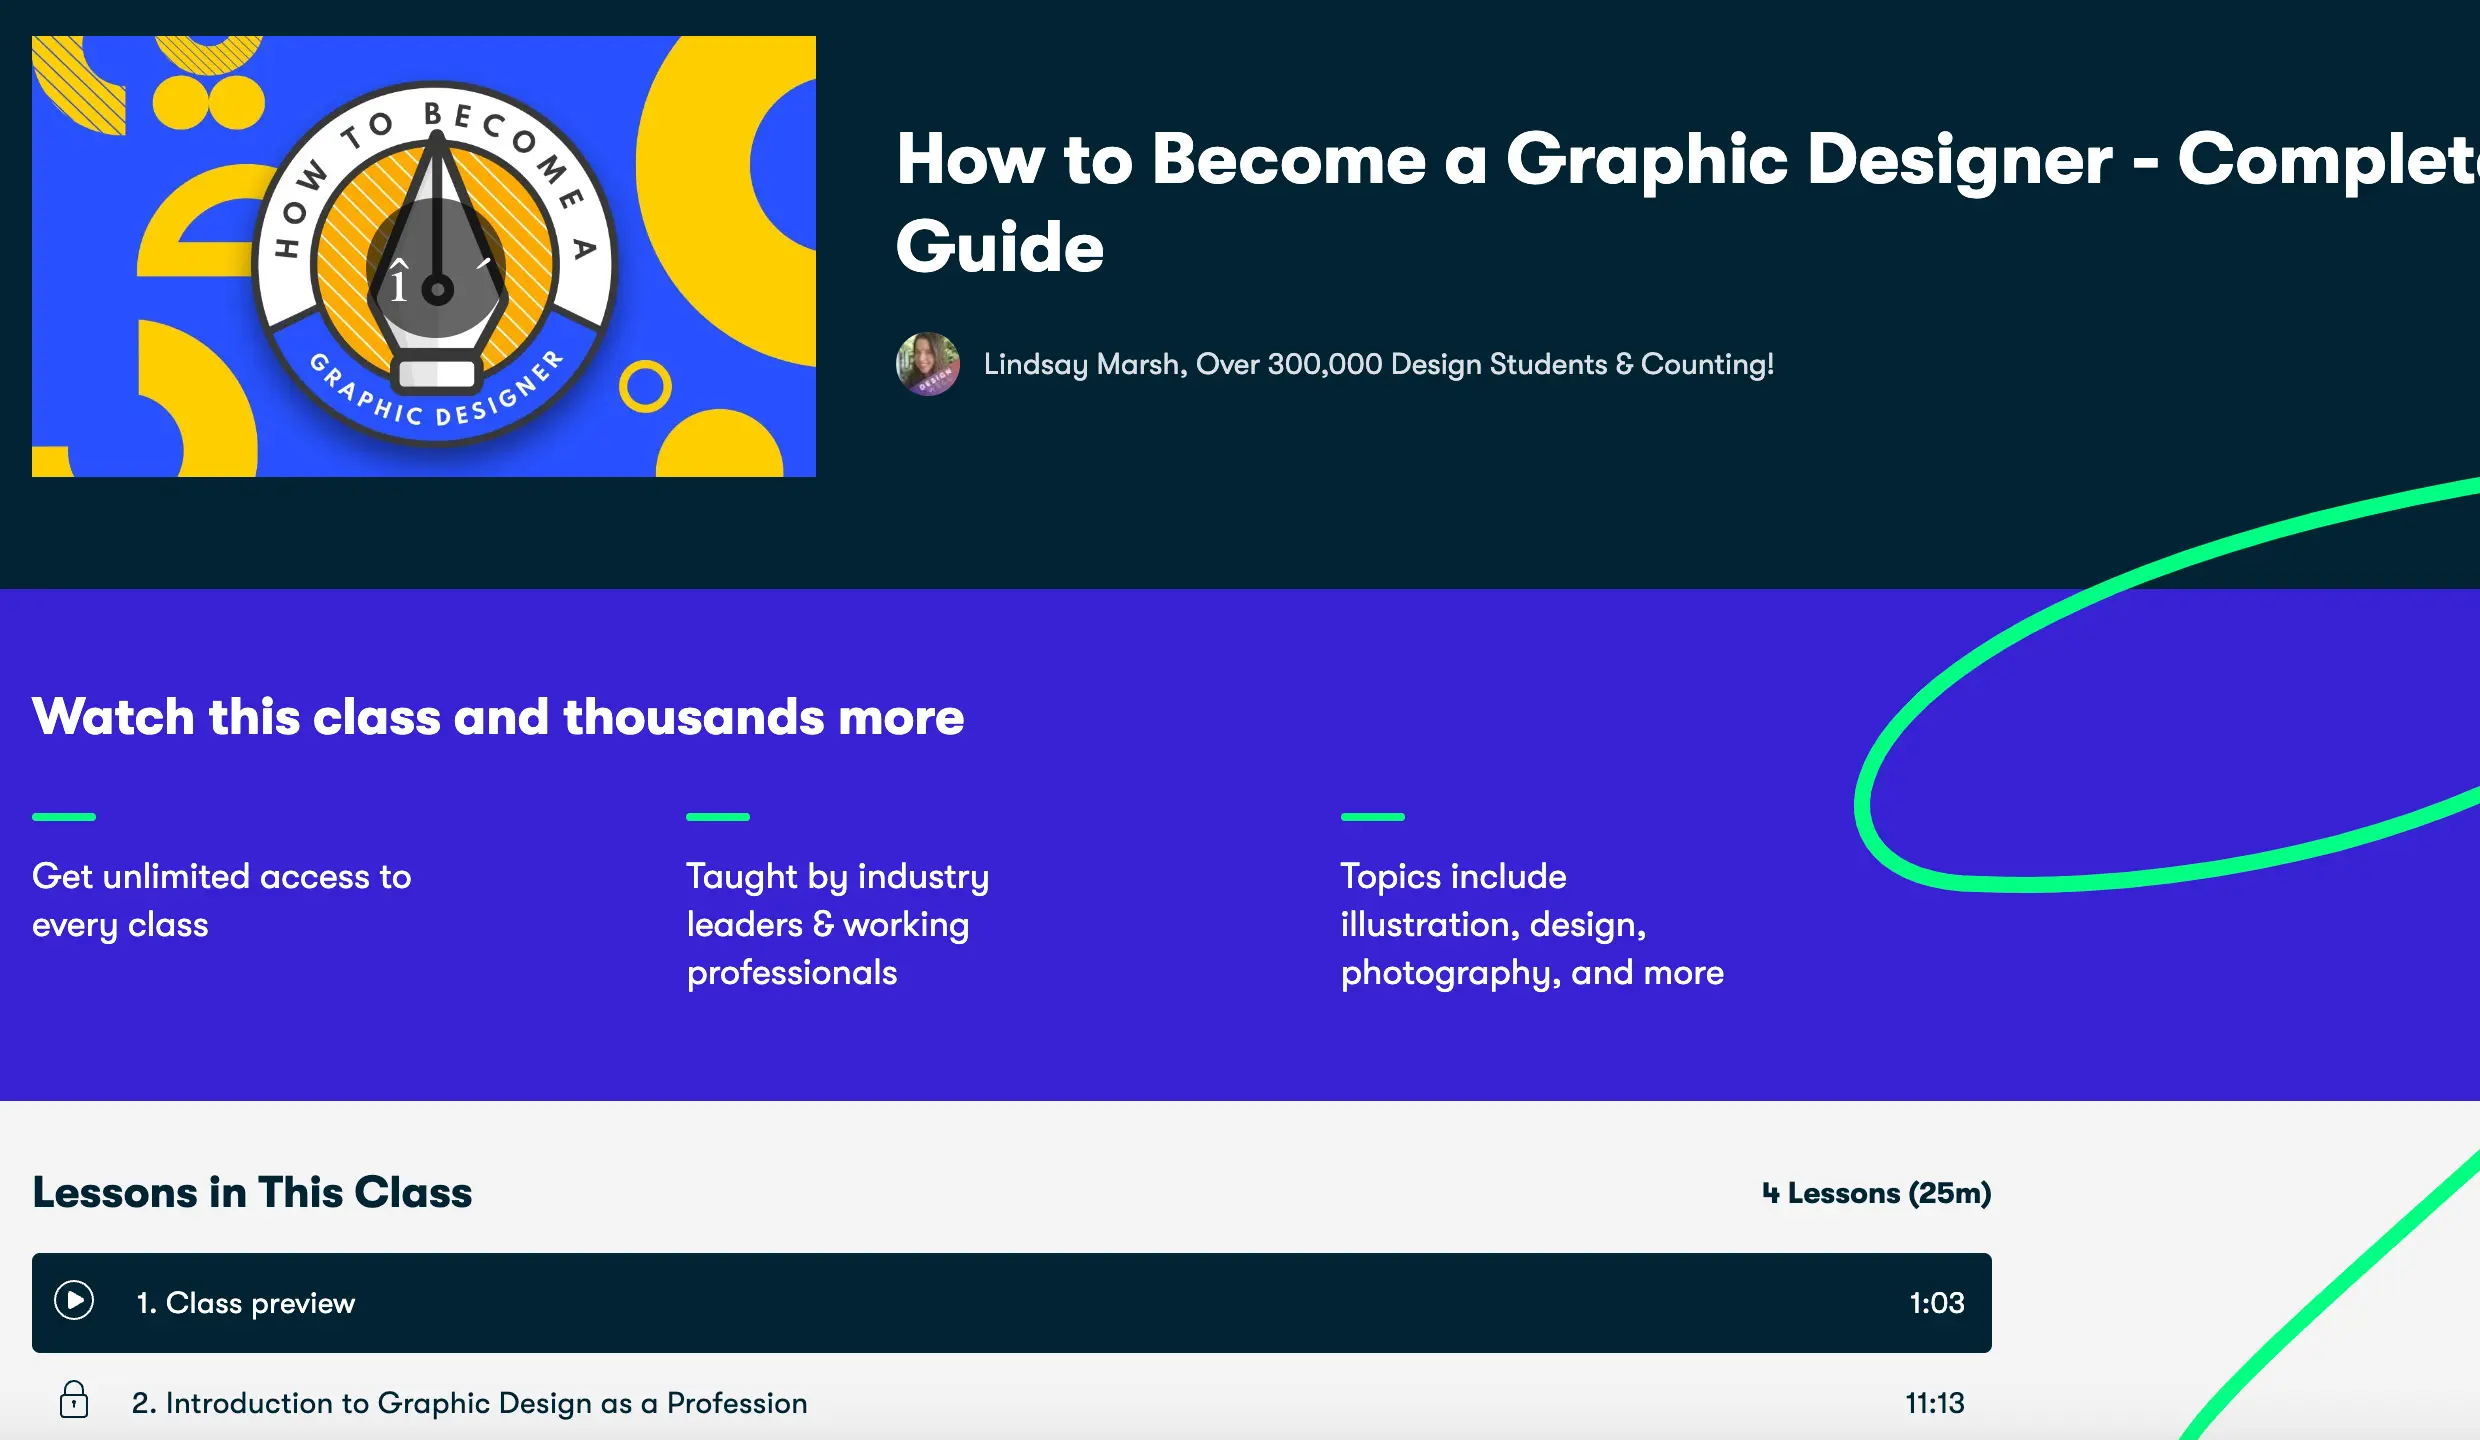This screenshot has height=1440, width=2480.
Task: Click the 1:03 duration on lesson one
Action: [x=1936, y=1303]
